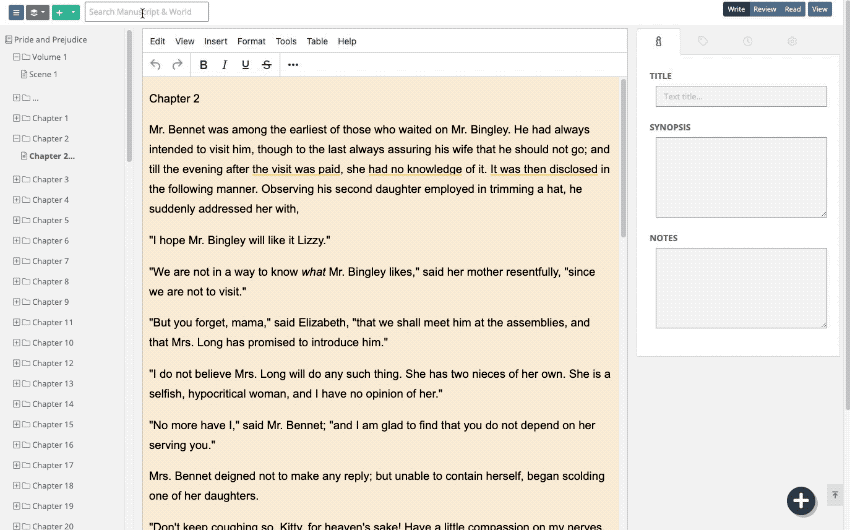Open the green add-button dropdown arrow
The image size is (850, 530).
pyautogui.click(x=73, y=12)
